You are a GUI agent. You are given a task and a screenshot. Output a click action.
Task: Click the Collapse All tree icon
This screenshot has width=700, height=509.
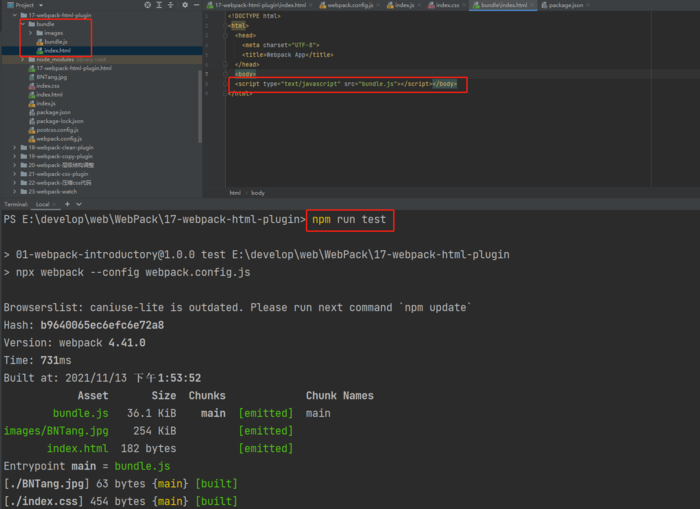pyautogui.click(x=171, y=5)
